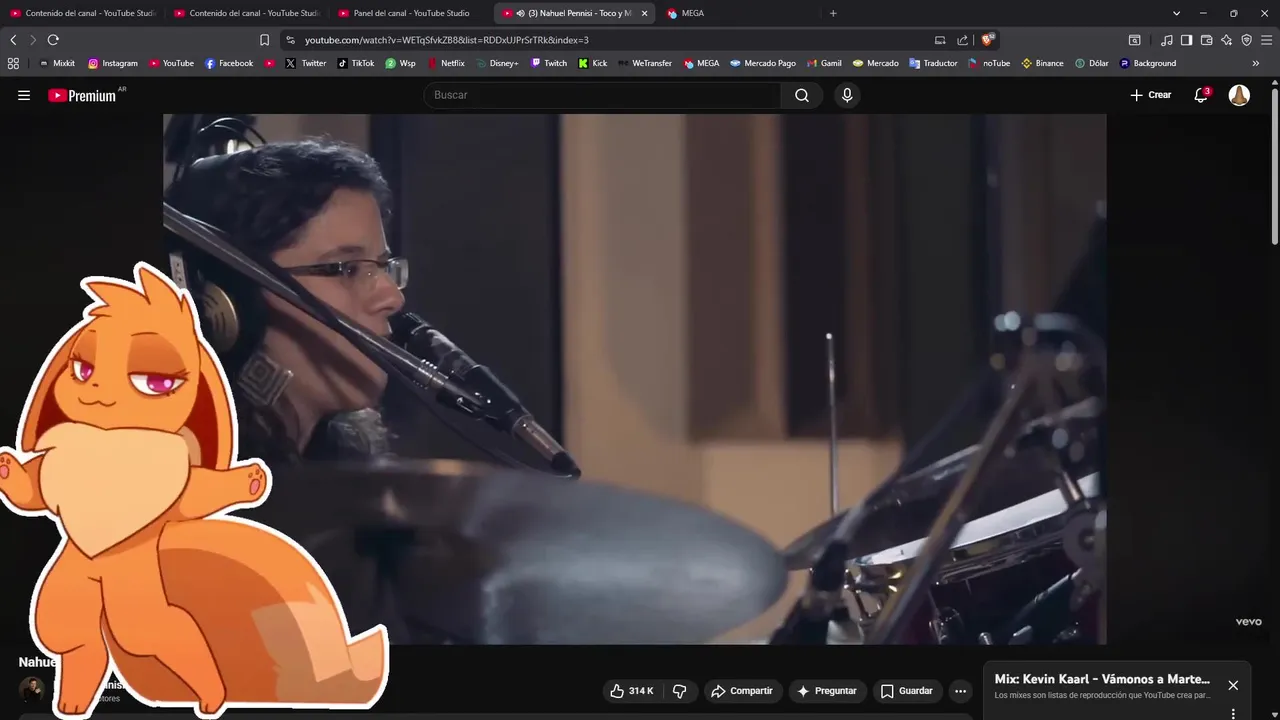Close the Mix Kevin Kaarl panel
This screenshot has height=720, width=1280.
coord(1233,685)
